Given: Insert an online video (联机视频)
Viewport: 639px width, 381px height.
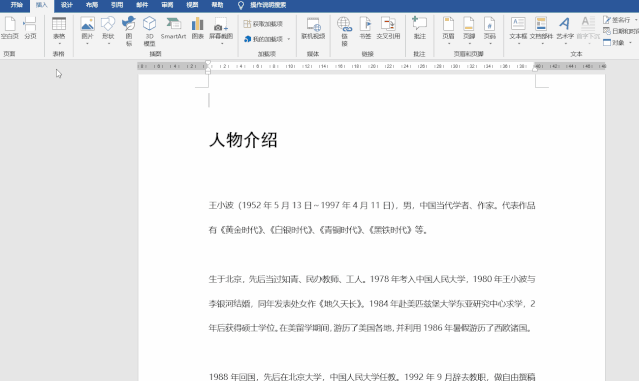Looking at the screenshot, I should point(313,28).
